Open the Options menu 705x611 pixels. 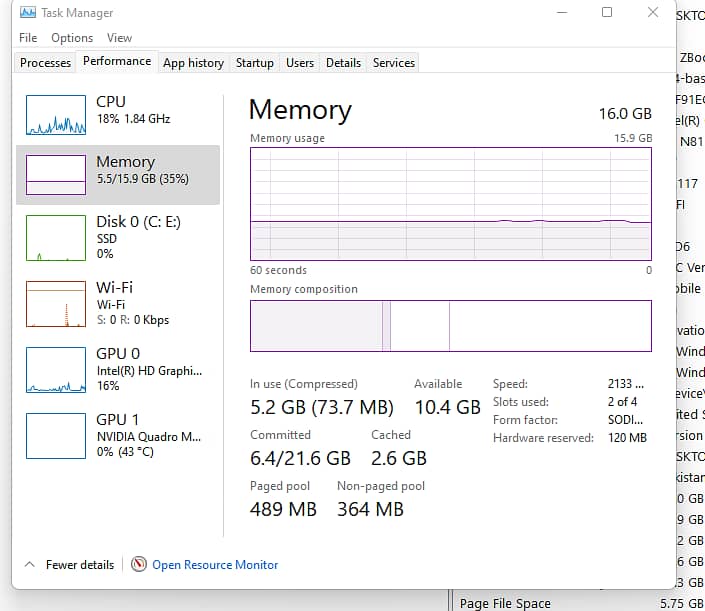tap(72, 38)
